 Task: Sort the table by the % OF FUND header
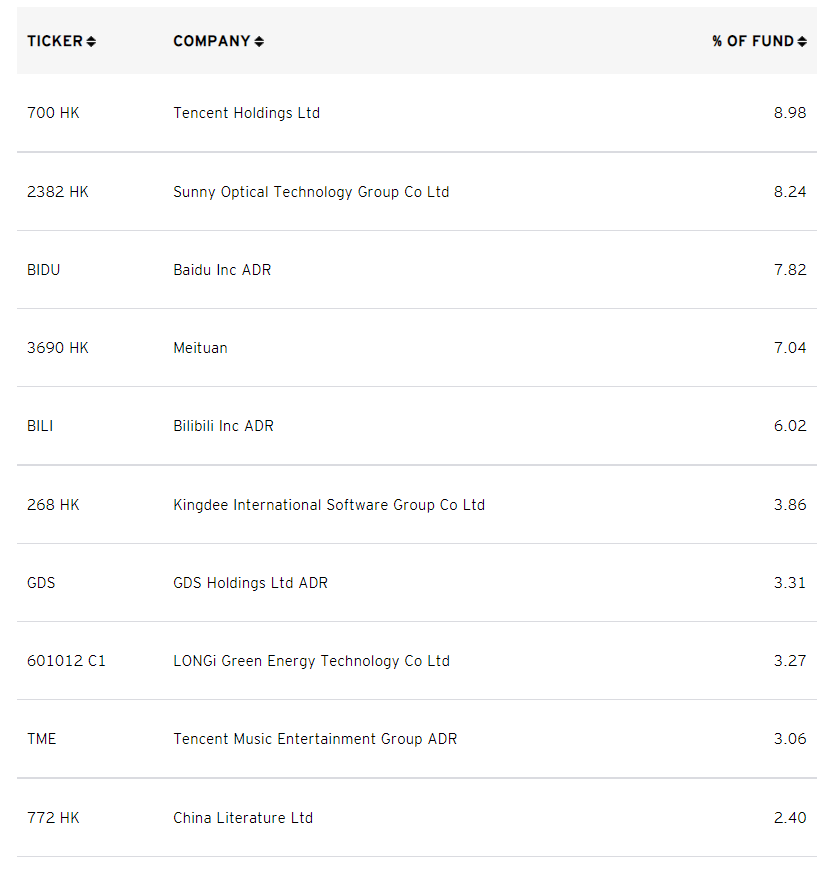[753, 42]
